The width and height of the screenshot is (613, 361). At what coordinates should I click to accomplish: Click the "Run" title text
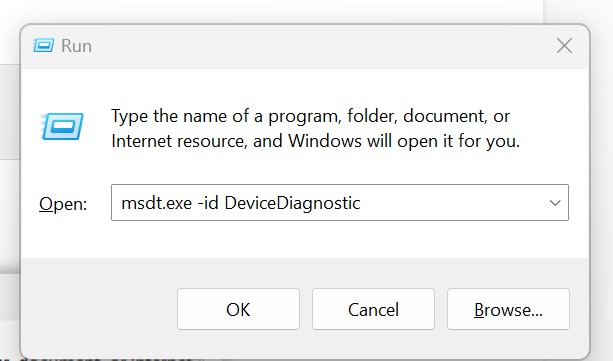coord(77,46)
